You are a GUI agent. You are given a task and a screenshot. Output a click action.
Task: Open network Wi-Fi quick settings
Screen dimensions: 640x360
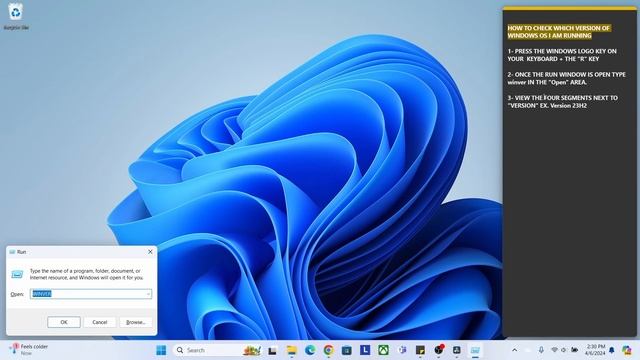pos(554,350)
